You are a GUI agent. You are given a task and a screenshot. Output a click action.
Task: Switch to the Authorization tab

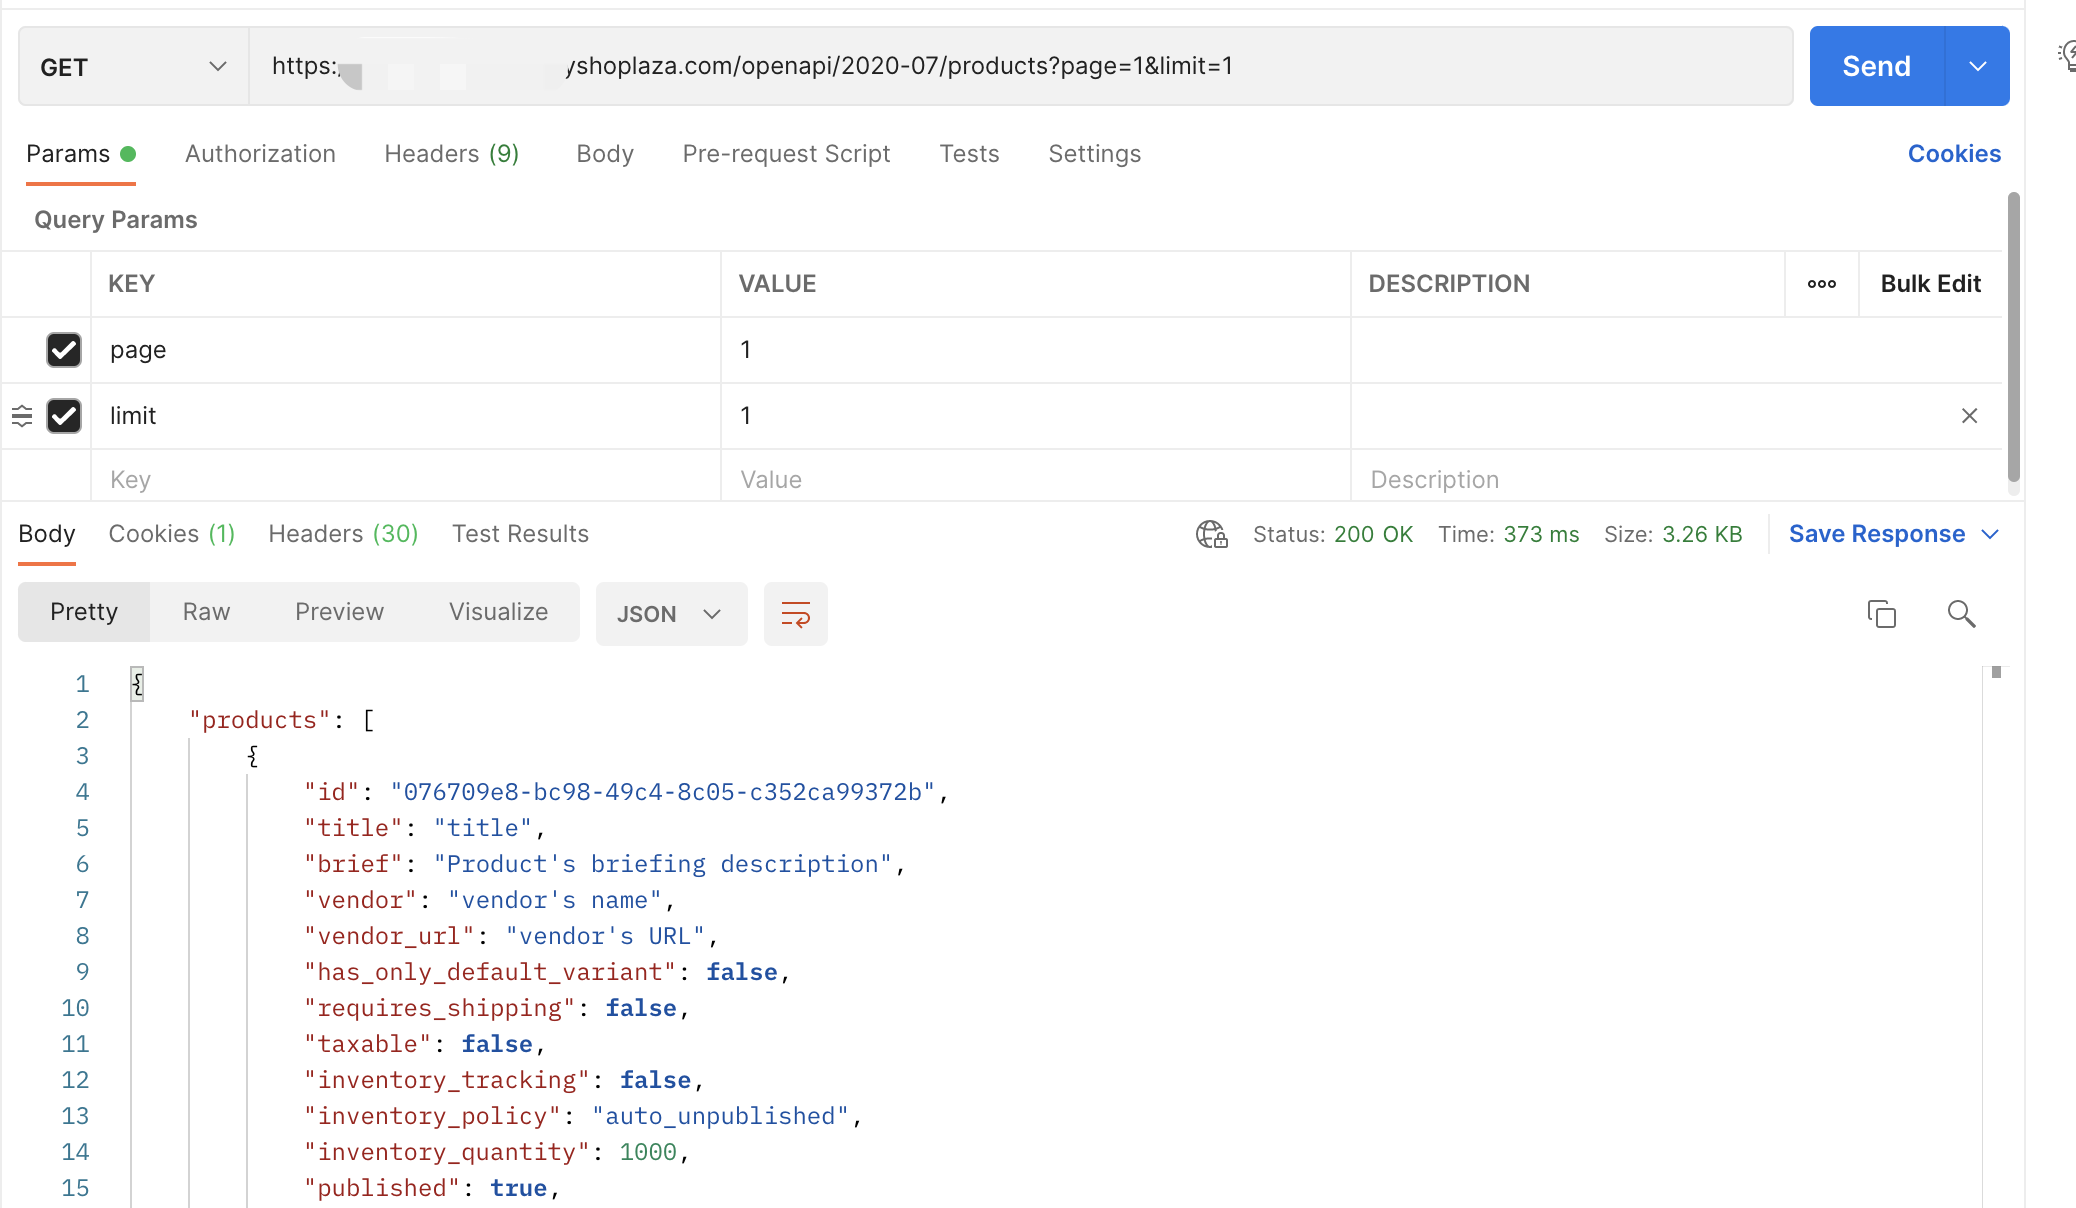pyautogui.click(x=260, y=154)
